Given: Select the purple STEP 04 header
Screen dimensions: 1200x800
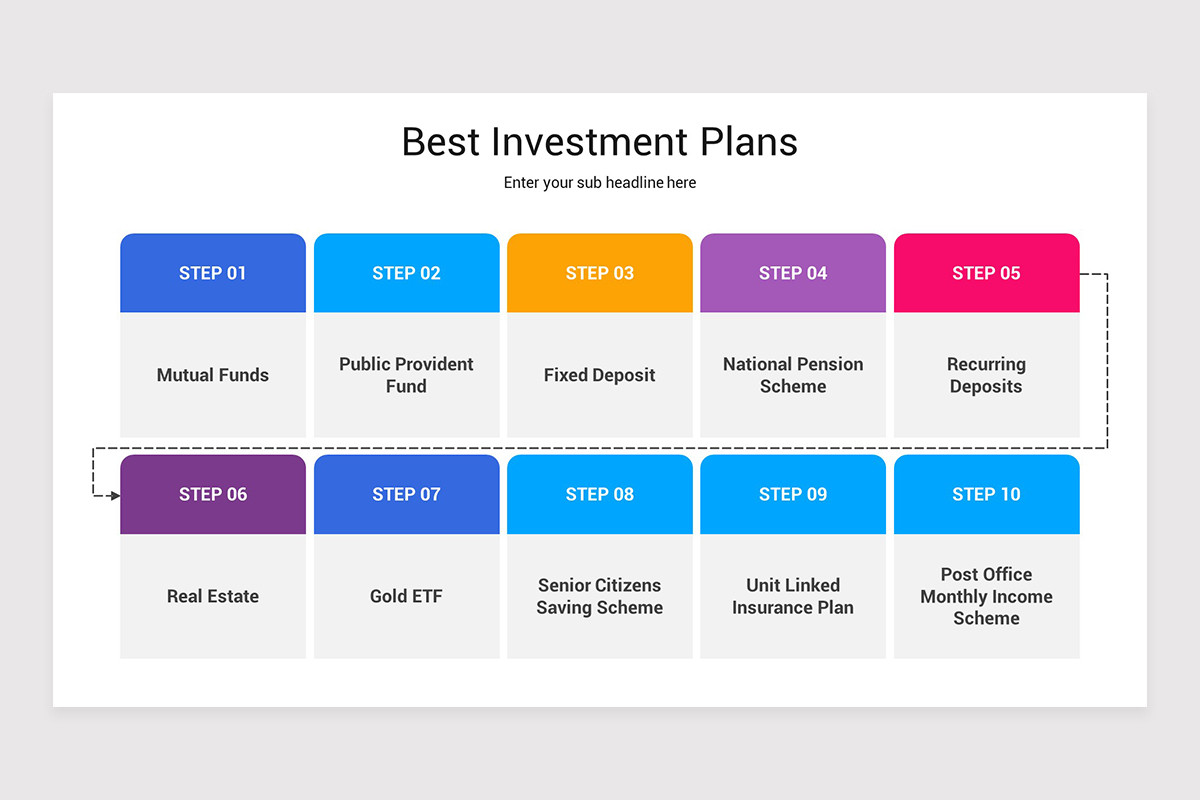Looking at the screenshot, I should (793, 273).
